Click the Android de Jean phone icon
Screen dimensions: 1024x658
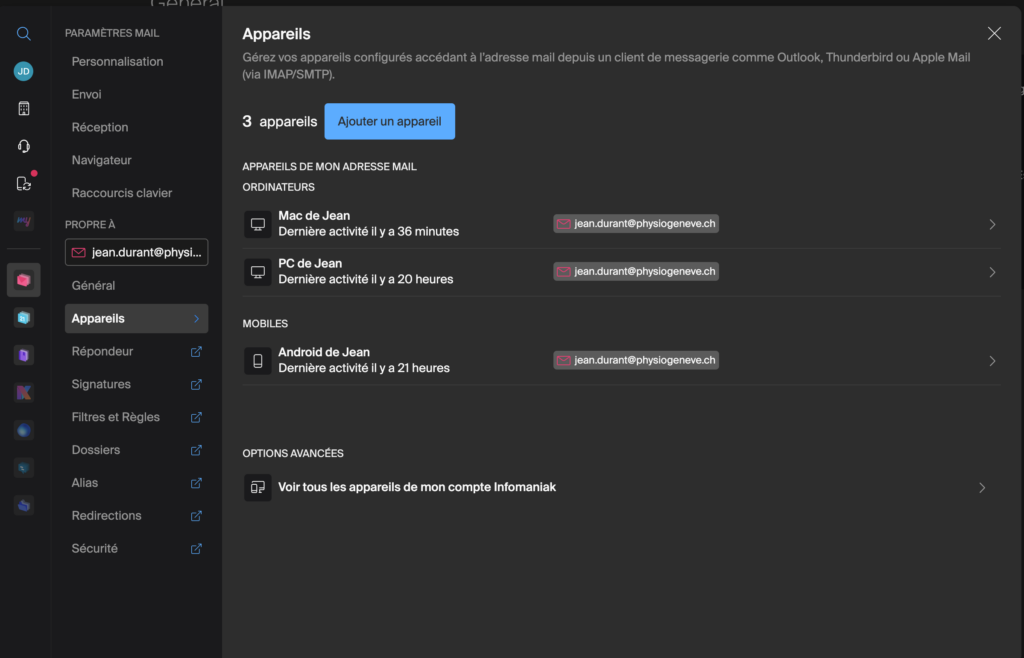258,361
